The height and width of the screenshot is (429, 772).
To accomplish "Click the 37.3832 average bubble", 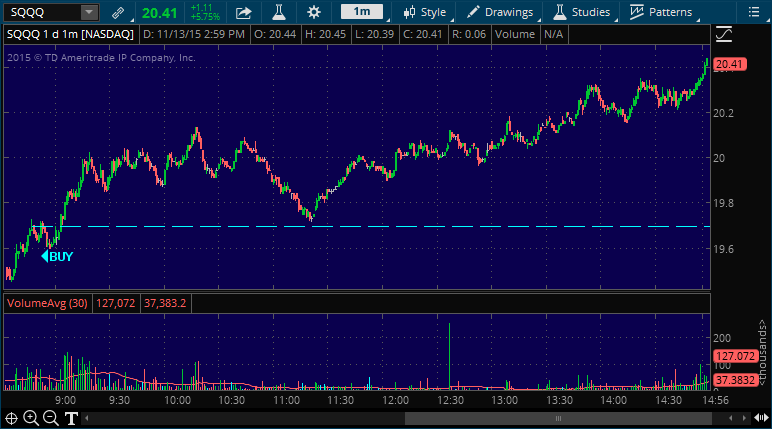I will click(x=735, y=380).
